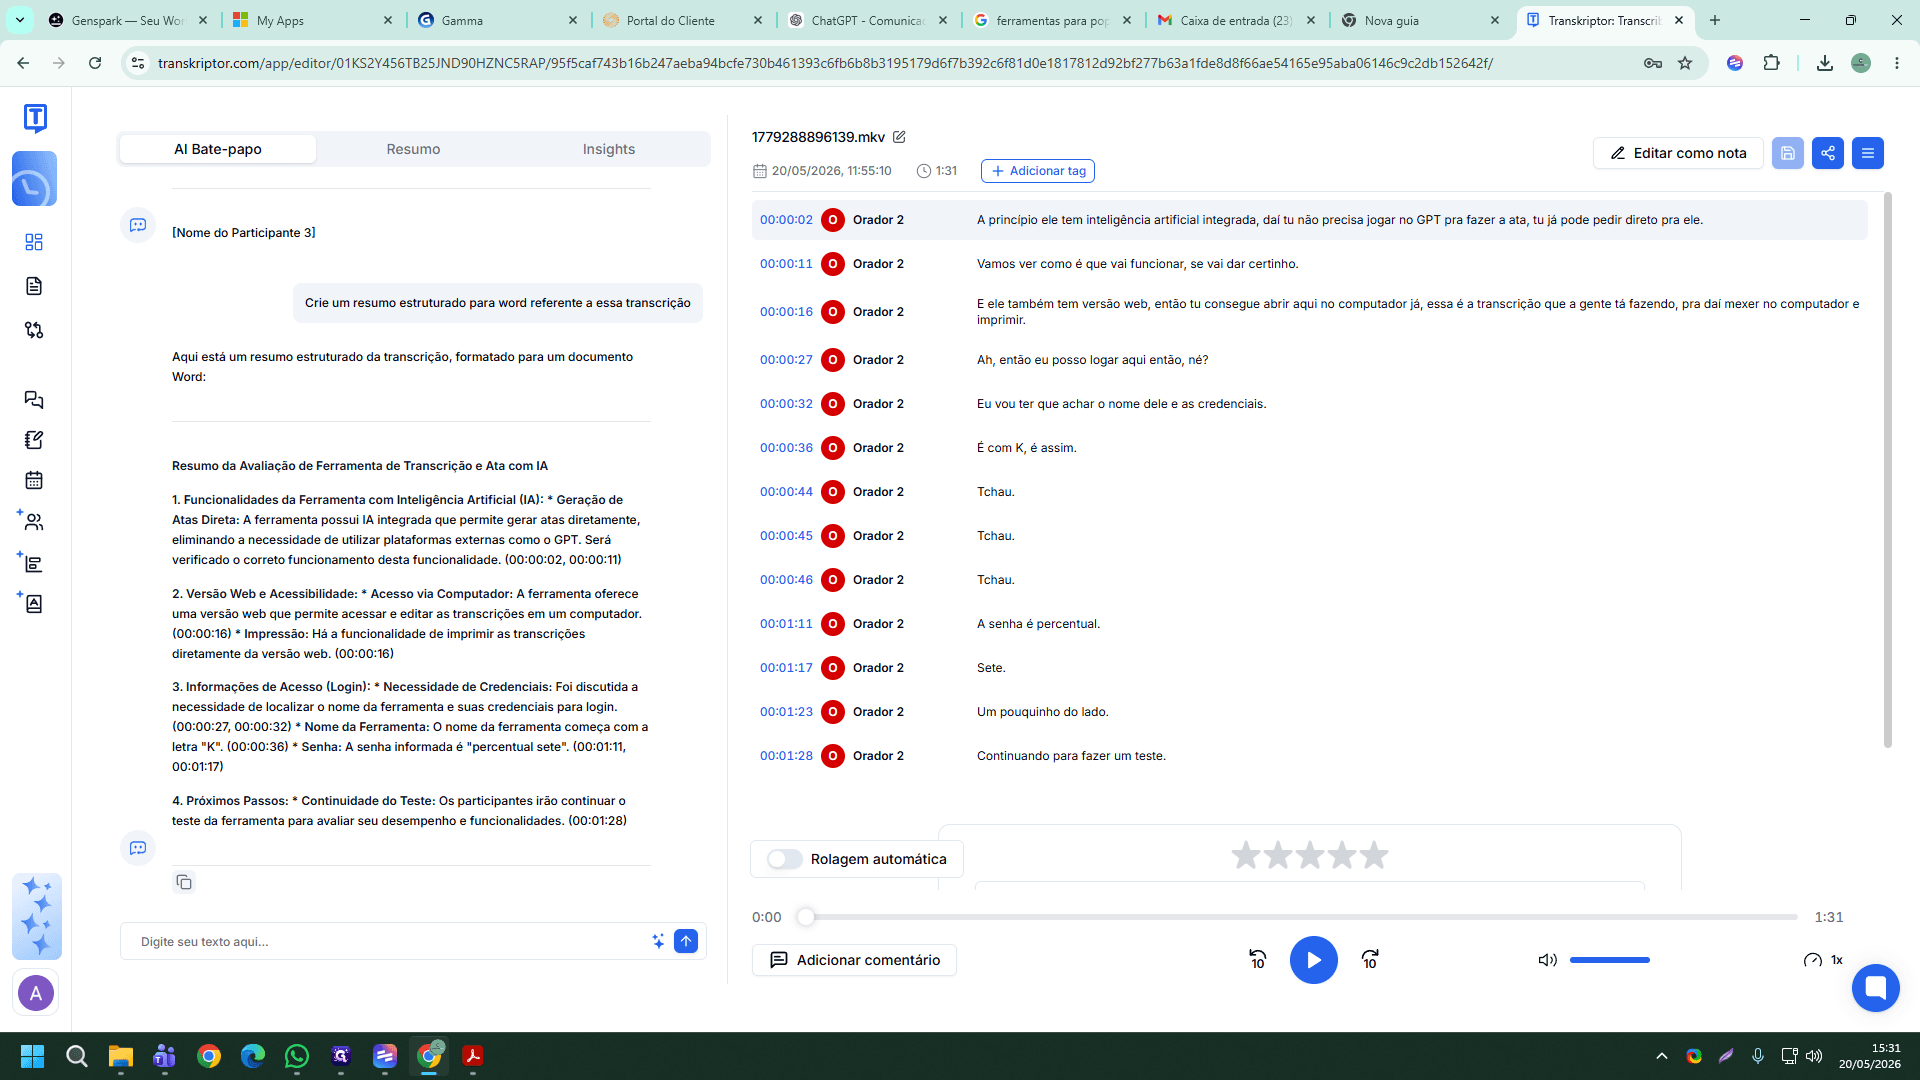
Task: Click the audio progress timeline bar
Action: point(1301,917)
